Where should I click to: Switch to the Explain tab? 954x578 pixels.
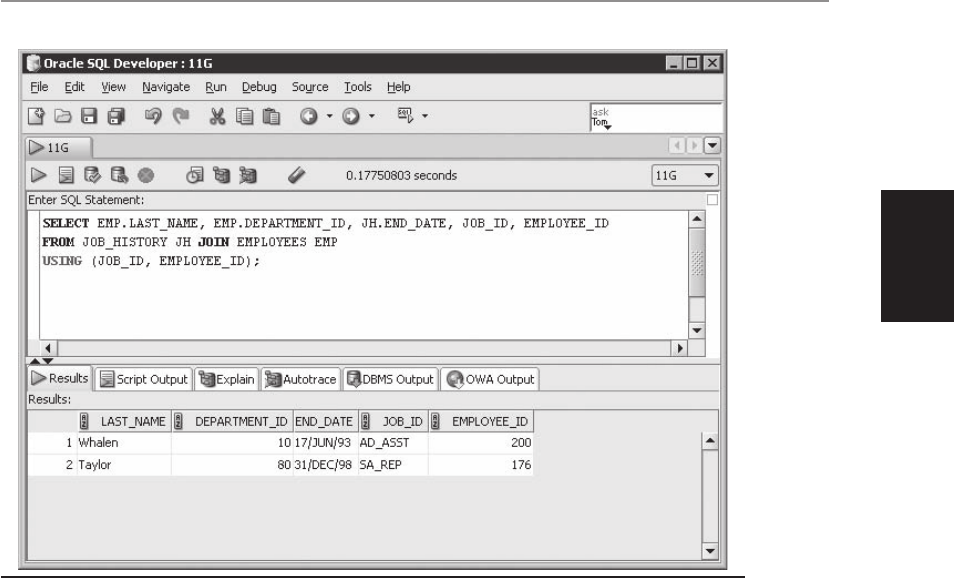coord(226,379)
